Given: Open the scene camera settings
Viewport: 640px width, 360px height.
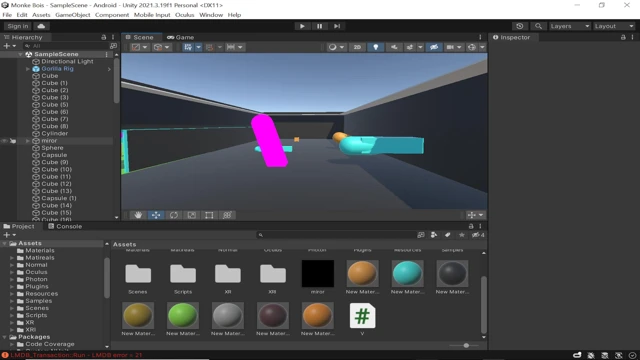Looking at the screenshot, I should (450, 47).
